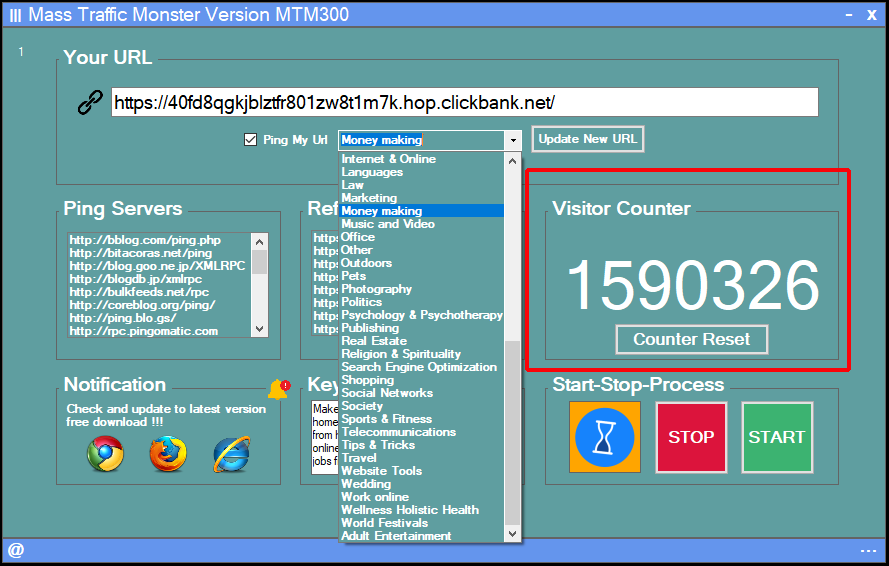Choose Religion & Spirituality category
The image size is (889, 566).
421,354
